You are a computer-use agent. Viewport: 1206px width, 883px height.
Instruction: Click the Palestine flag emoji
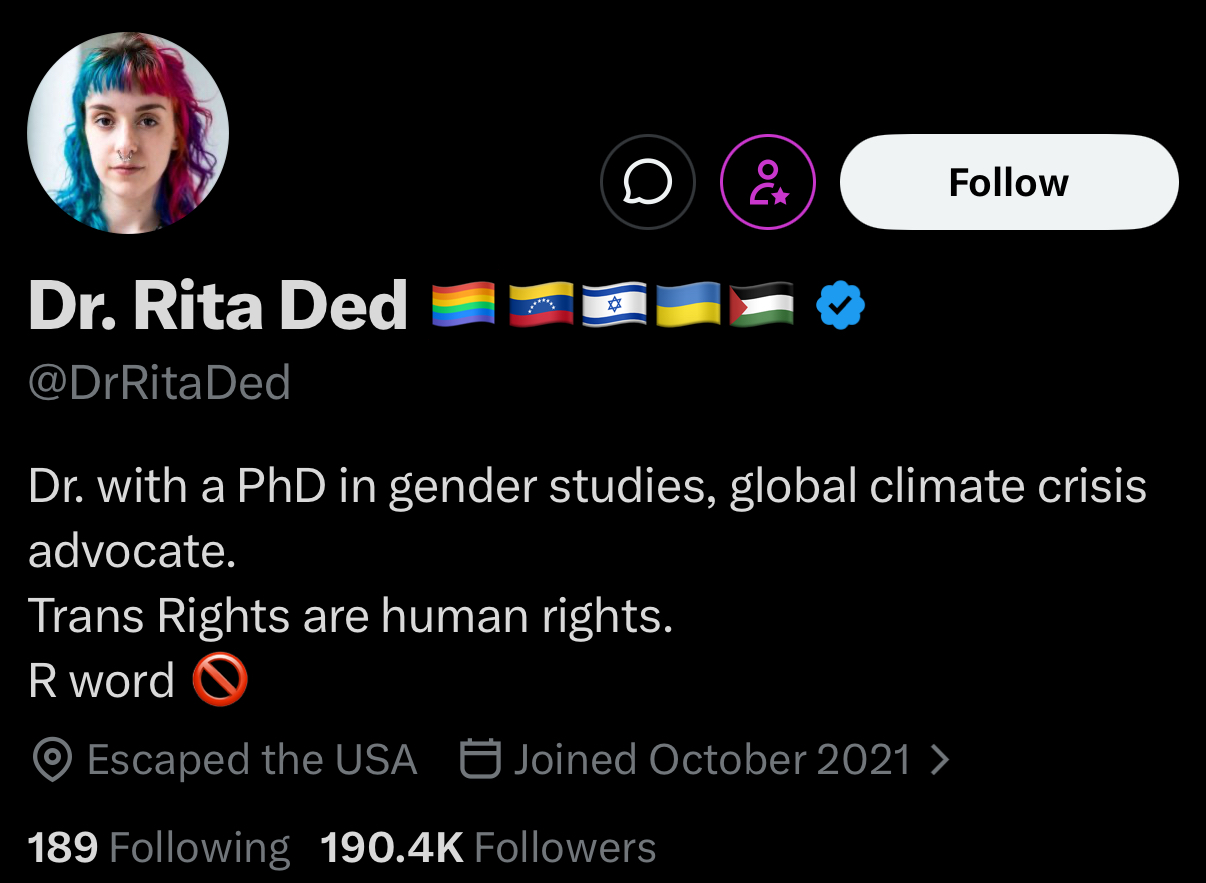[x=762, y=305]
